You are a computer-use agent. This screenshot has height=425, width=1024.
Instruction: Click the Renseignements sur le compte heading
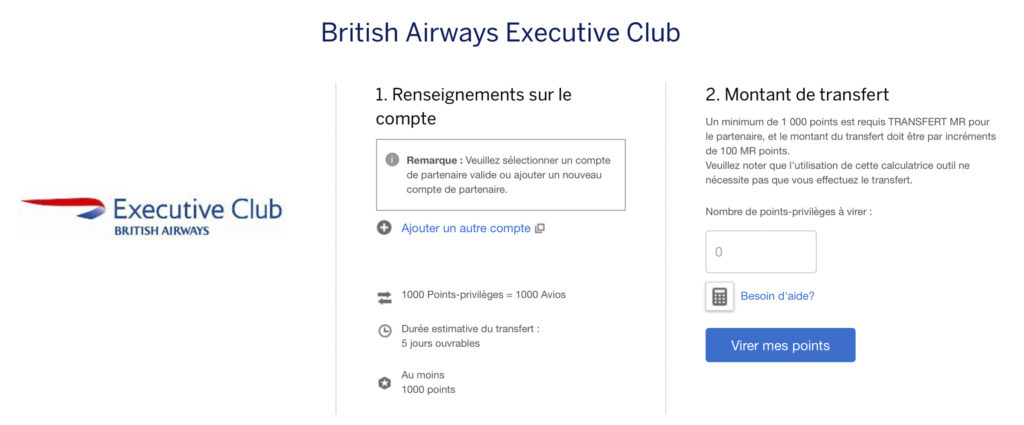tap(473, 106)
